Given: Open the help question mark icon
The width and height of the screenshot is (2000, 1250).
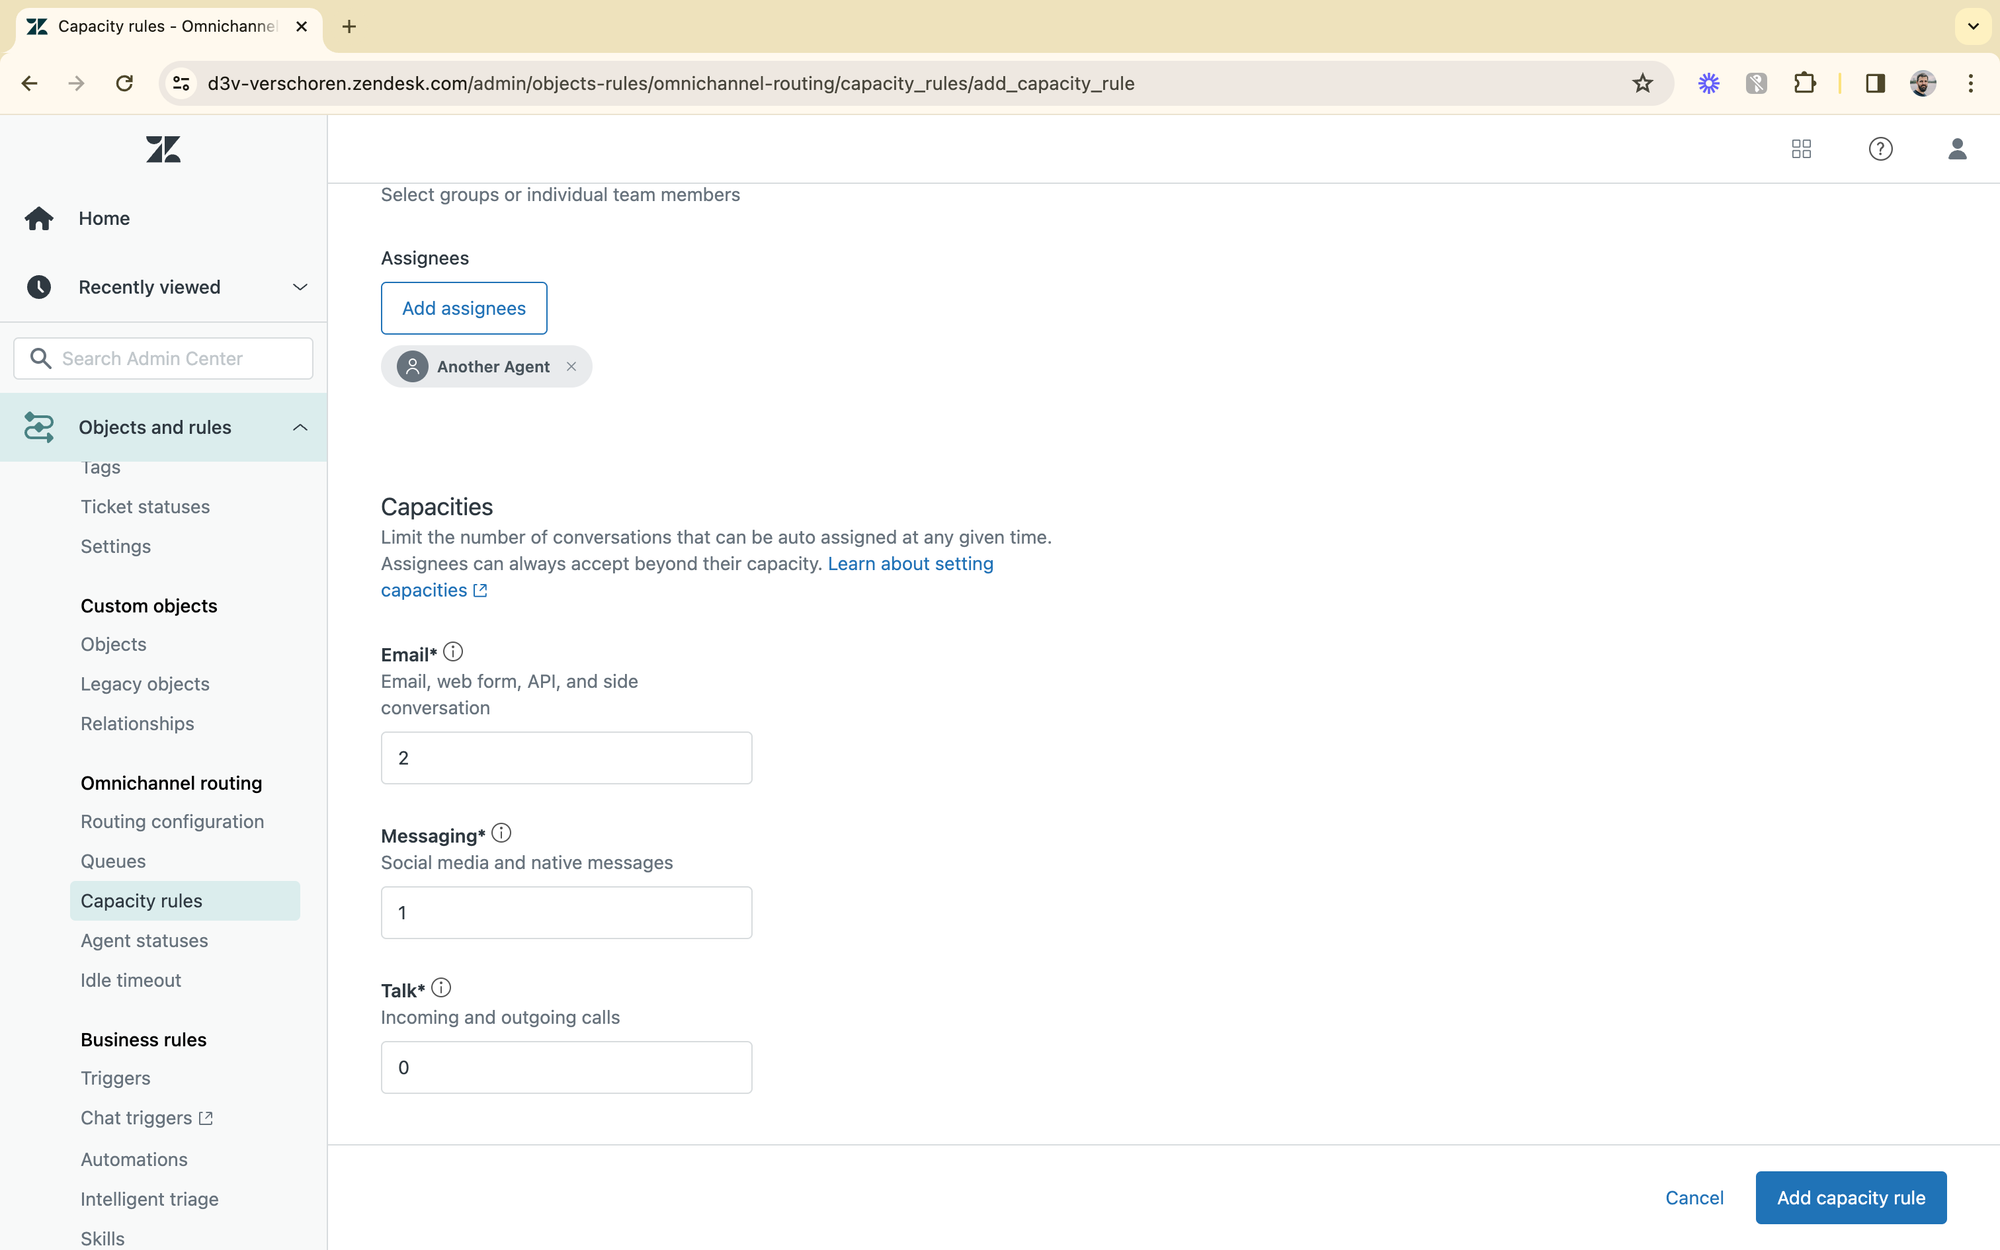Looking at the screenshot, I should 1880,149.
